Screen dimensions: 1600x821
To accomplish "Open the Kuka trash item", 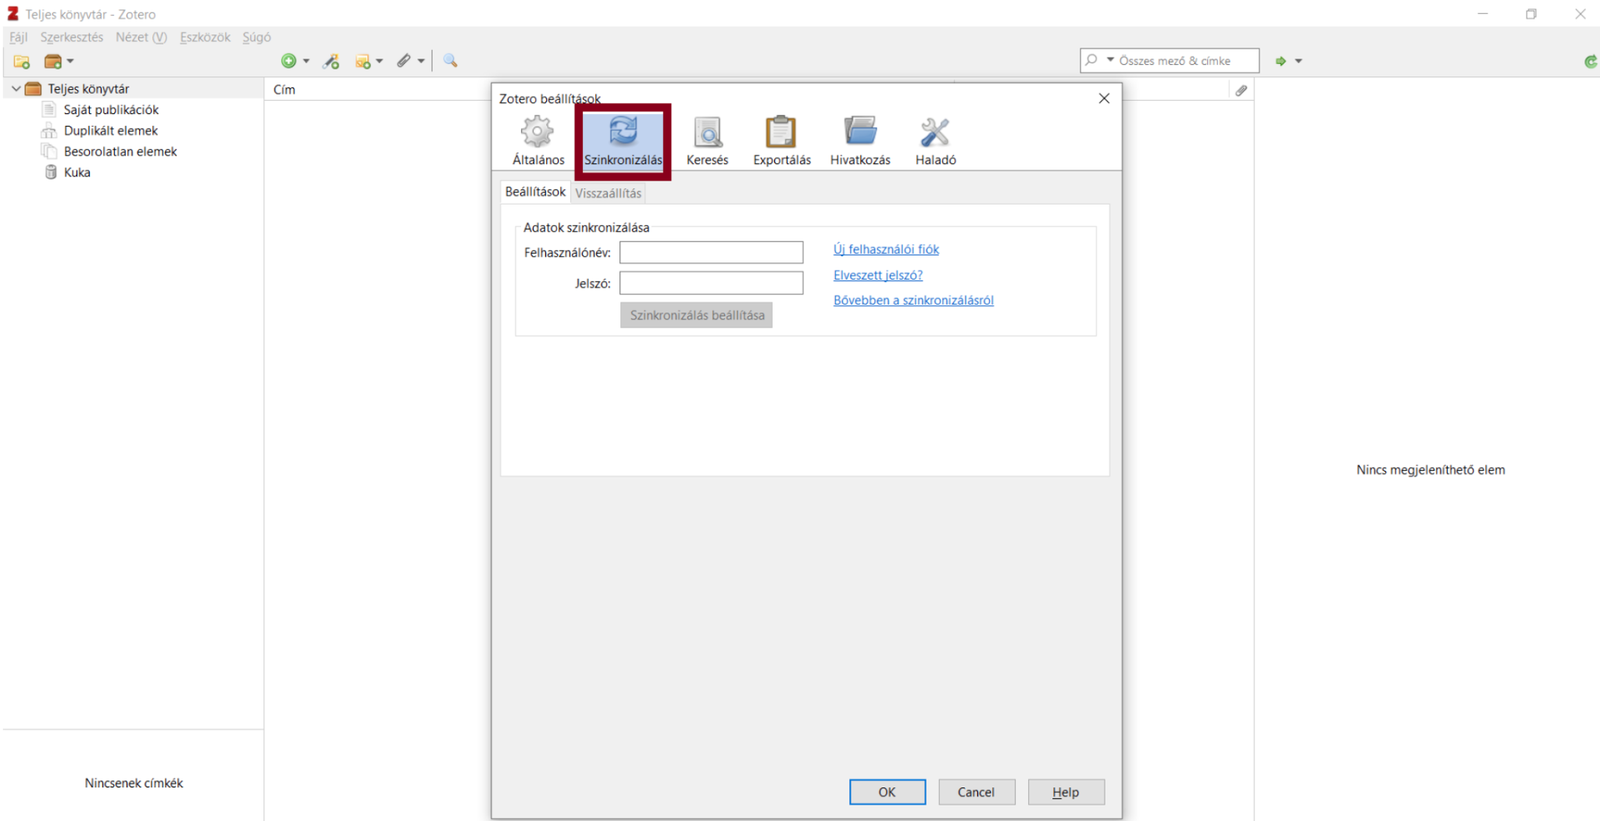I will 77,173.
